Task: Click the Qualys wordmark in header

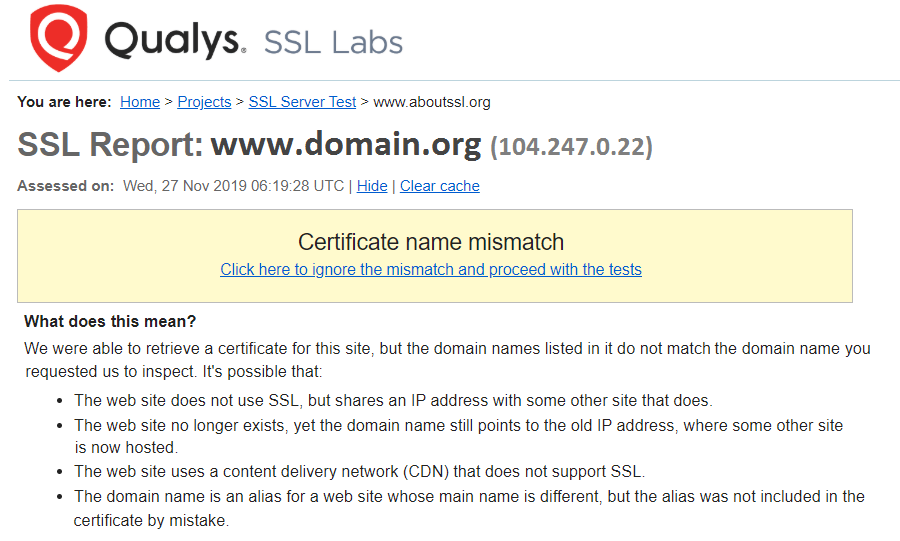Action: click(x=175, y=41)
